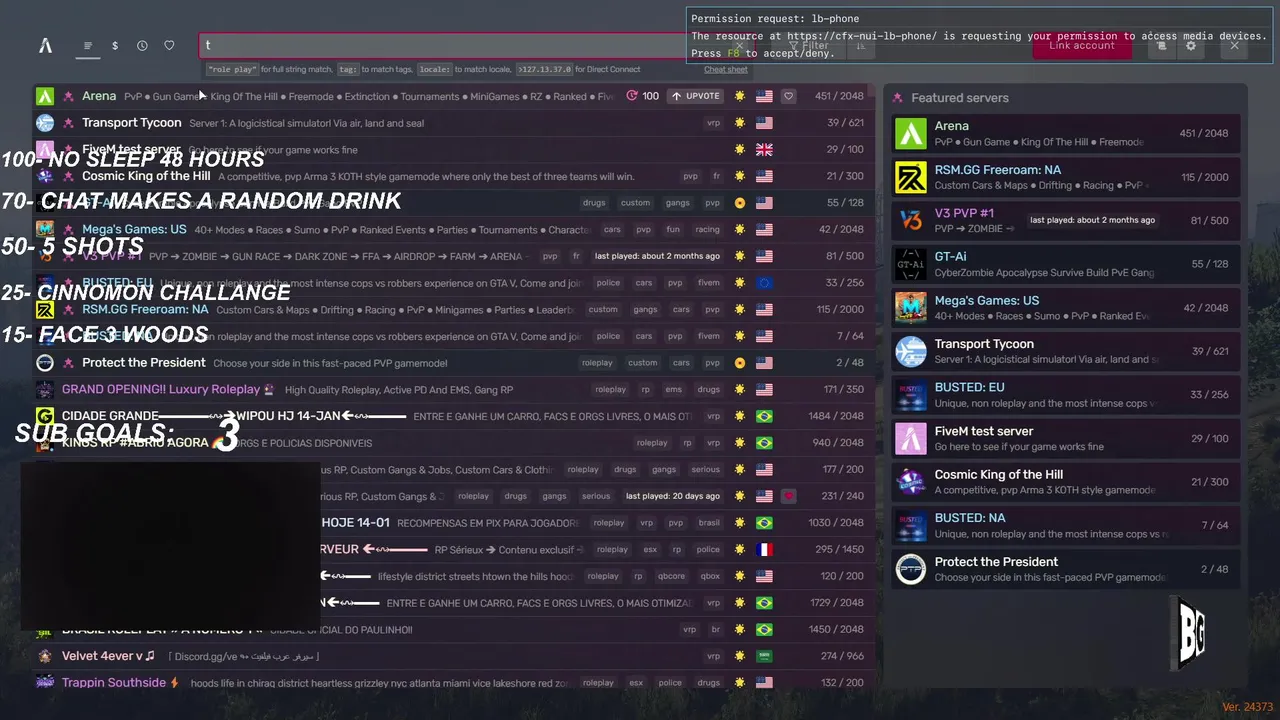Click the Arena row green logo icon
The image size is (1280, 720).
(x=45, y=96)
